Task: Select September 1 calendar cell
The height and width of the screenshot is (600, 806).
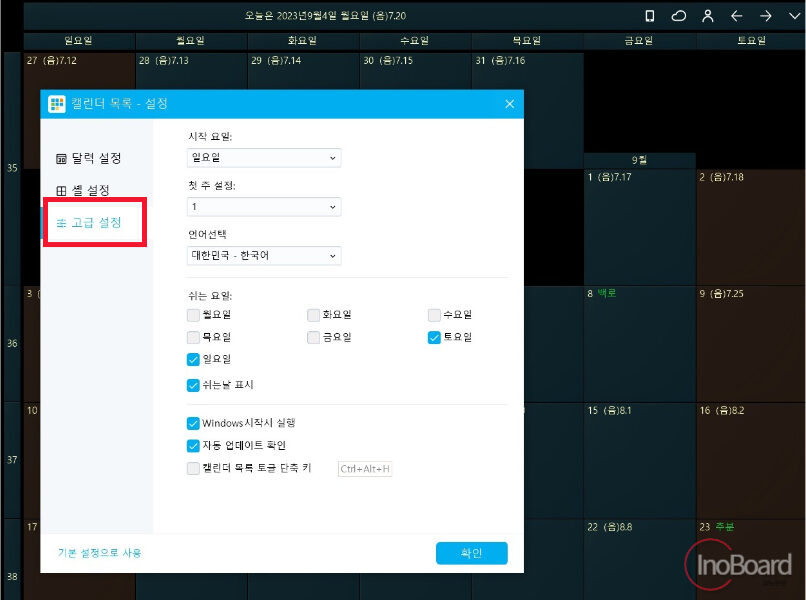Action: (639, 227)
